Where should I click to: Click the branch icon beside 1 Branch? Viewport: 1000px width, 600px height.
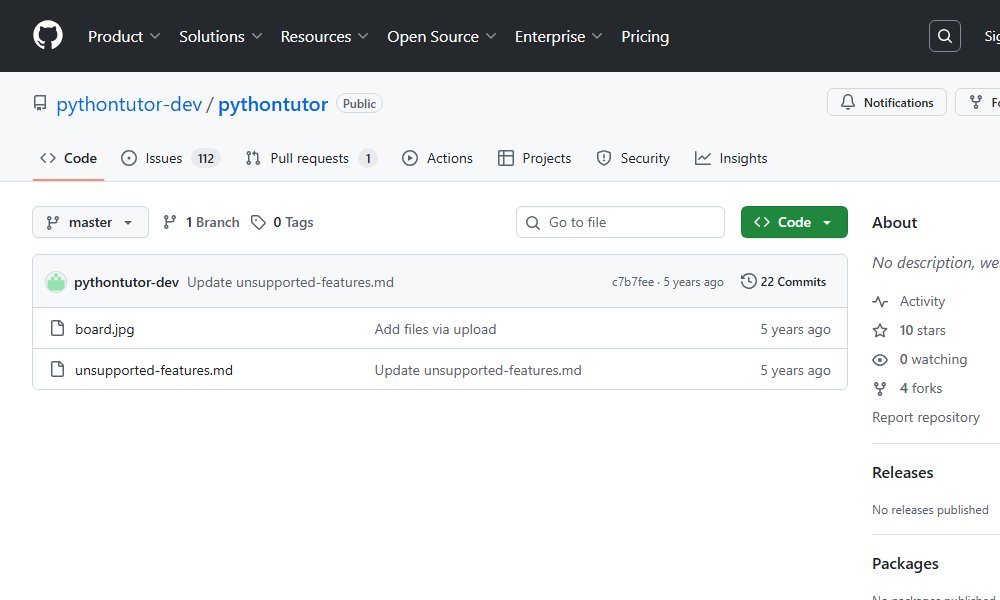click(x=169, y=222)
